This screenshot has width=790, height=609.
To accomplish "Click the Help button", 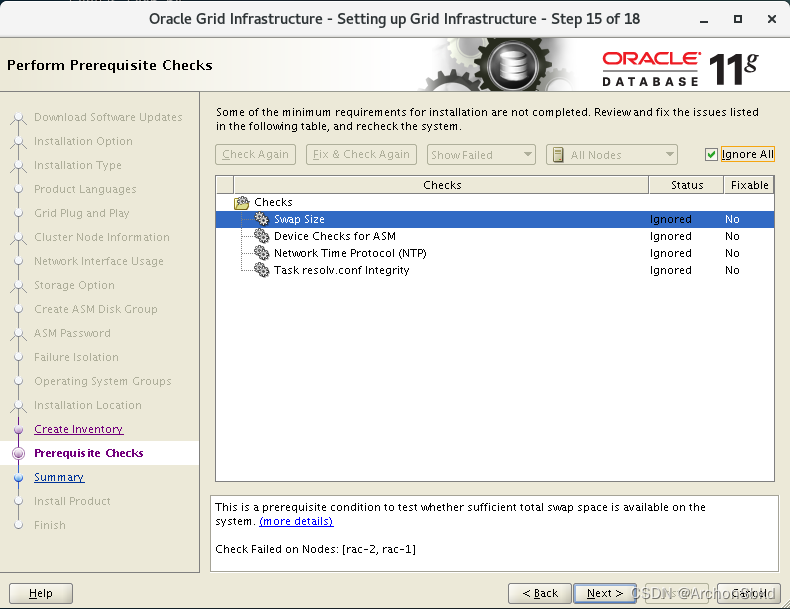I will tap(41, 593).
